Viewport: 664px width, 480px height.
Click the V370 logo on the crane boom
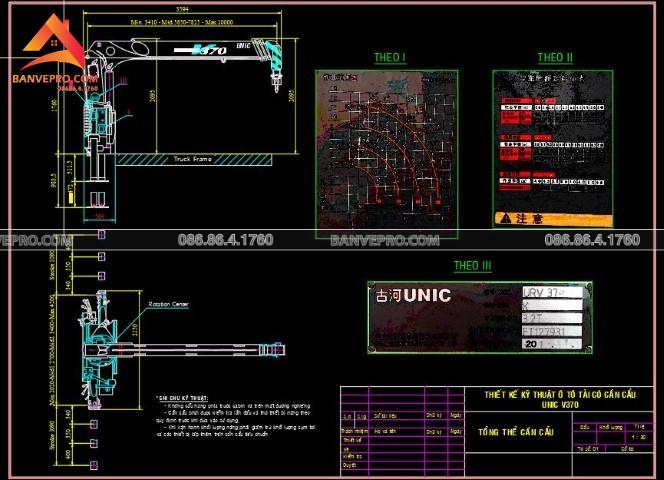(201, 50)
